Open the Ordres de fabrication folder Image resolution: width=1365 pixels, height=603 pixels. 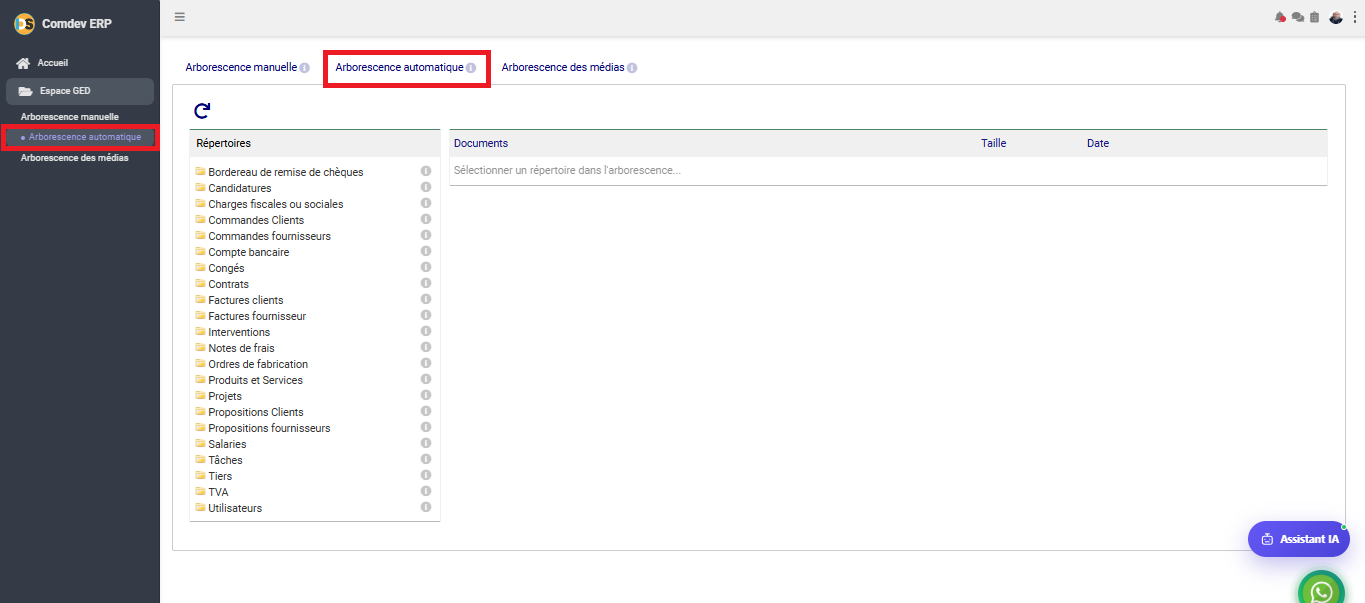258,364
